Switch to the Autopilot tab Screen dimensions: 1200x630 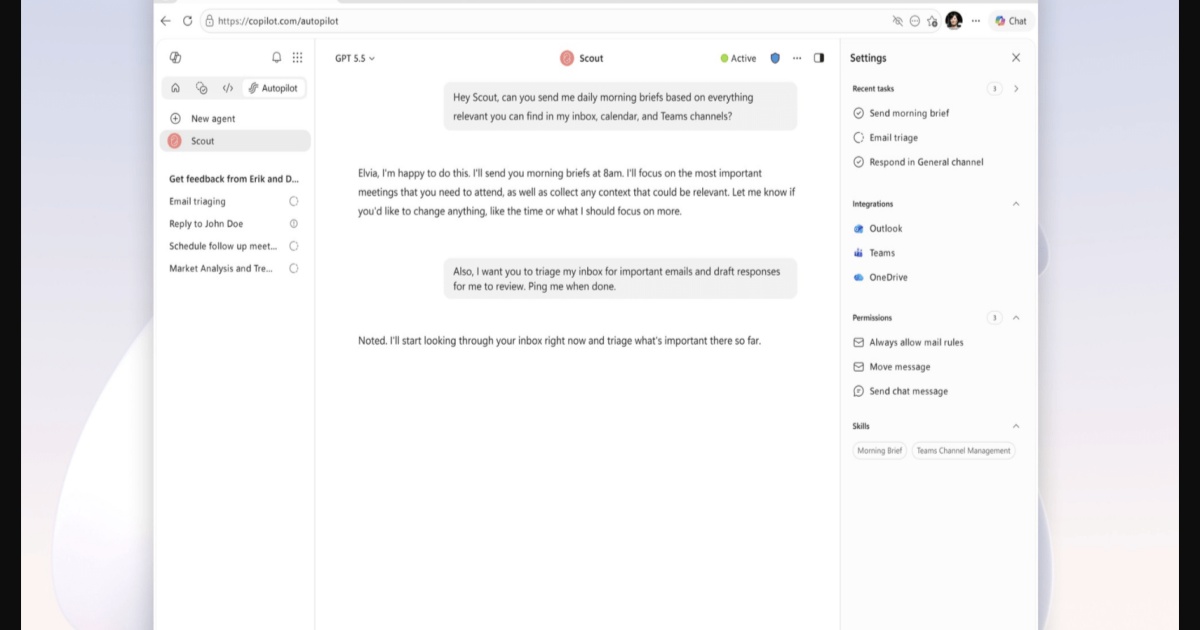point(274,88)
